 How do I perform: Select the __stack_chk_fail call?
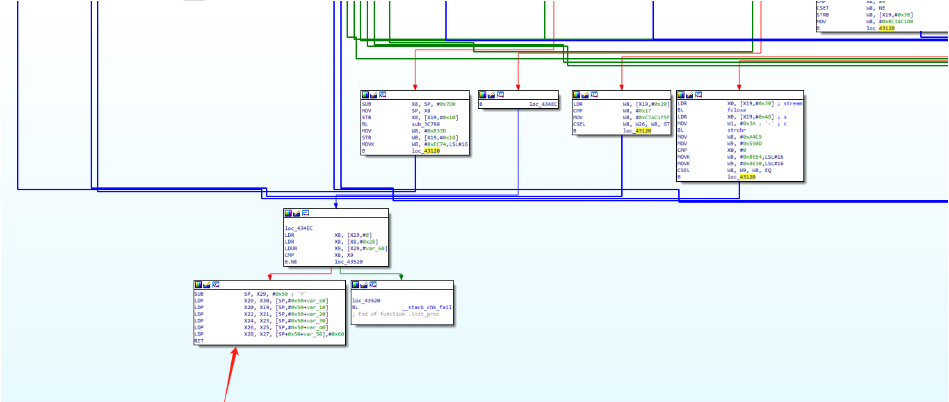coord(426,307)
